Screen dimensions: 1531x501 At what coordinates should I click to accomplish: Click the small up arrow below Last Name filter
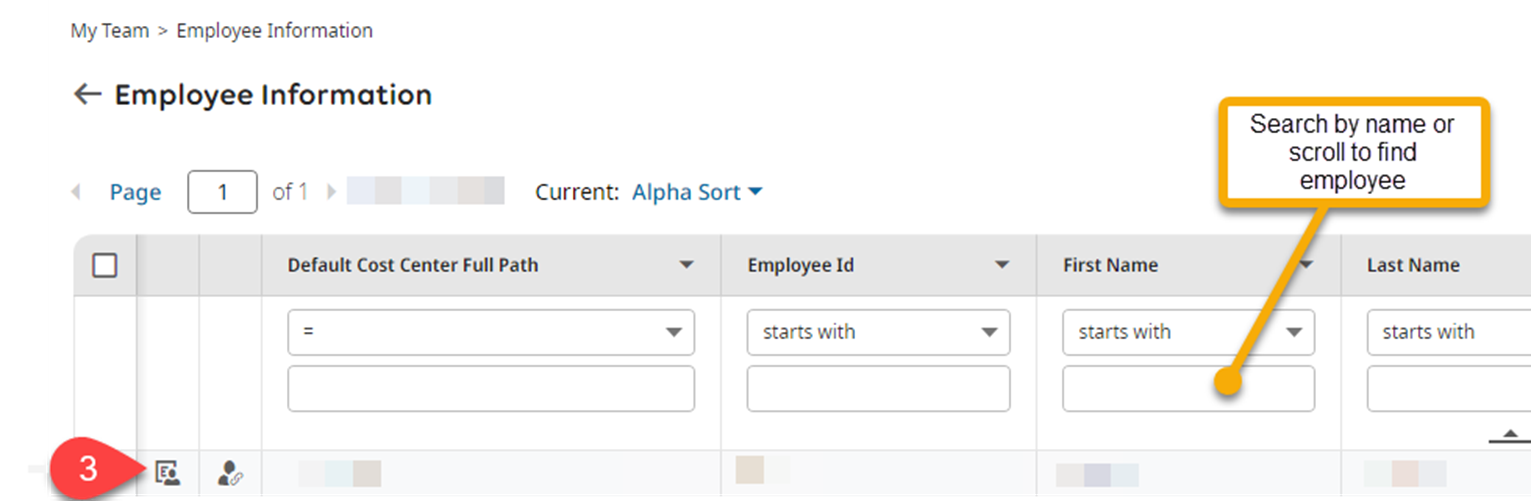(1510, 435)
